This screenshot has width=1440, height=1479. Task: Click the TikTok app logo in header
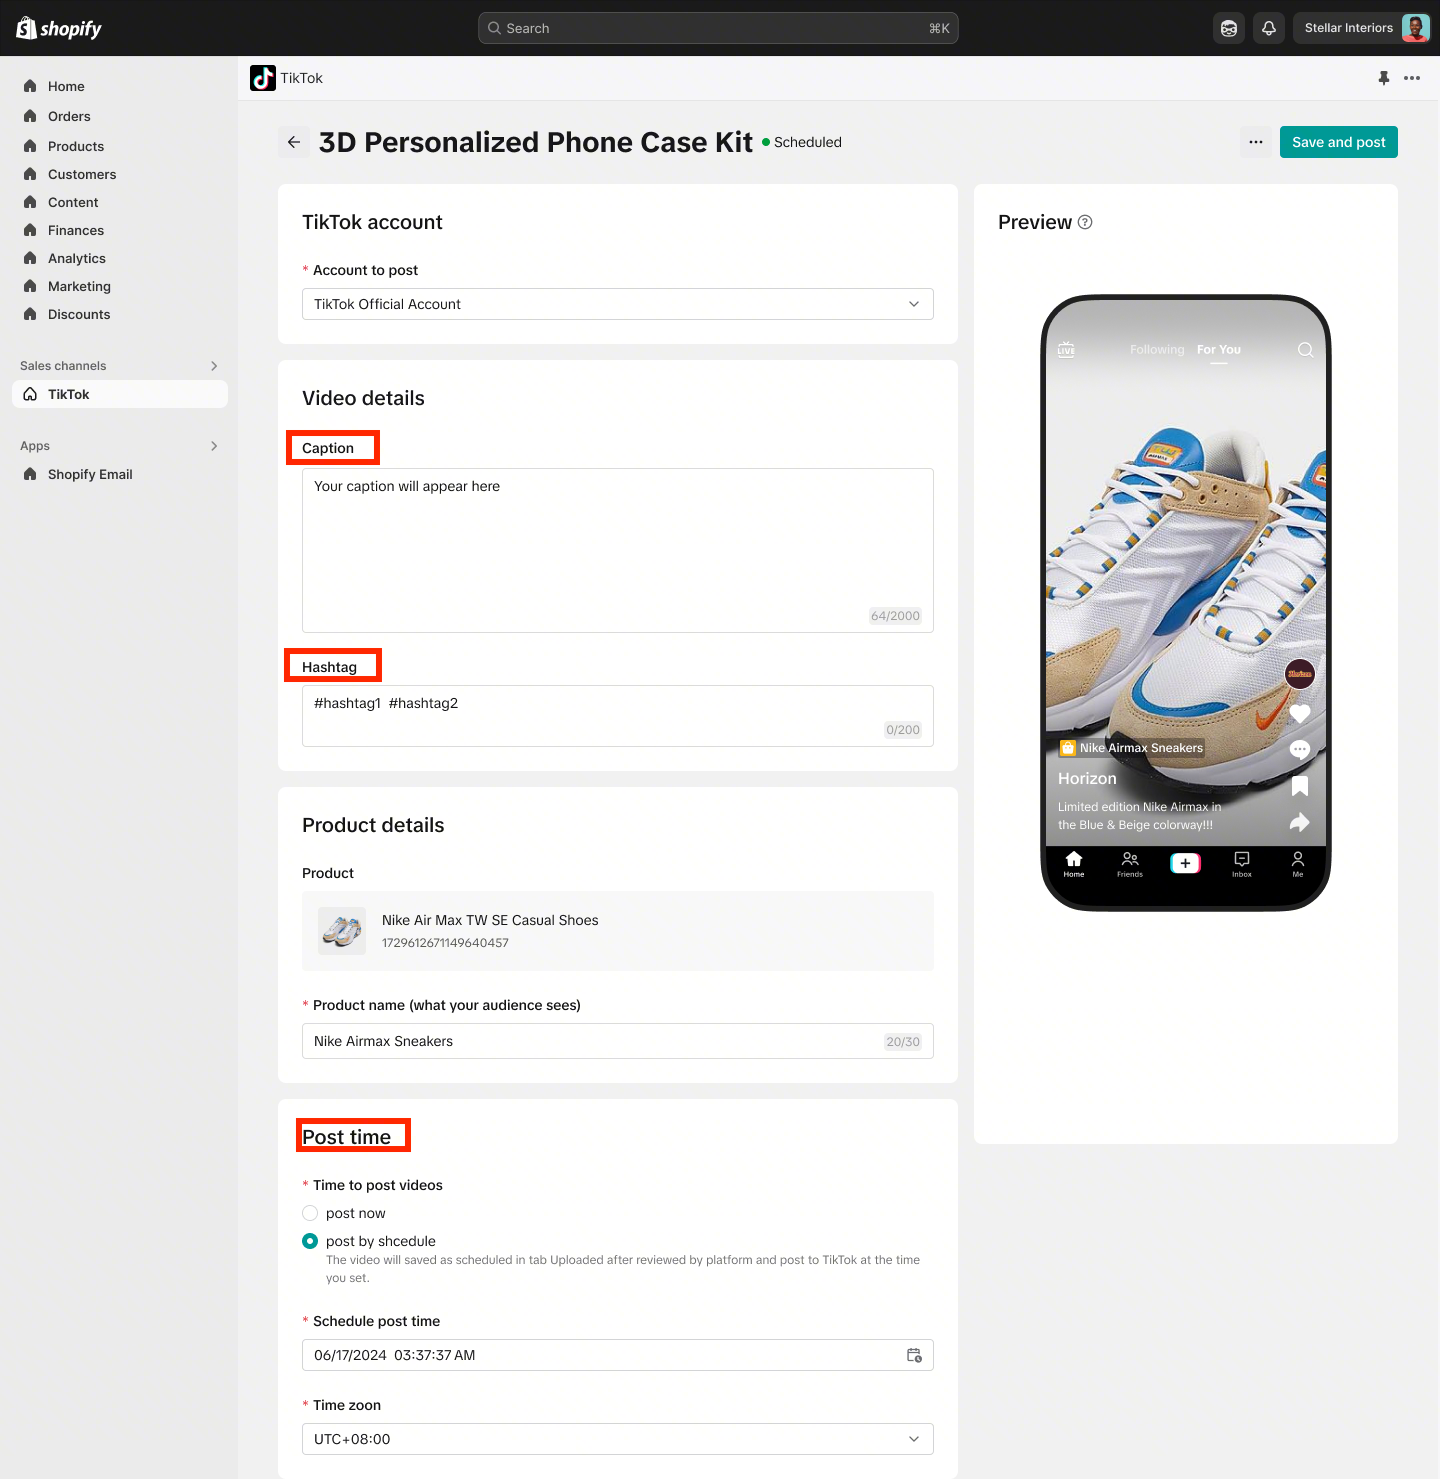click(263, 78)
